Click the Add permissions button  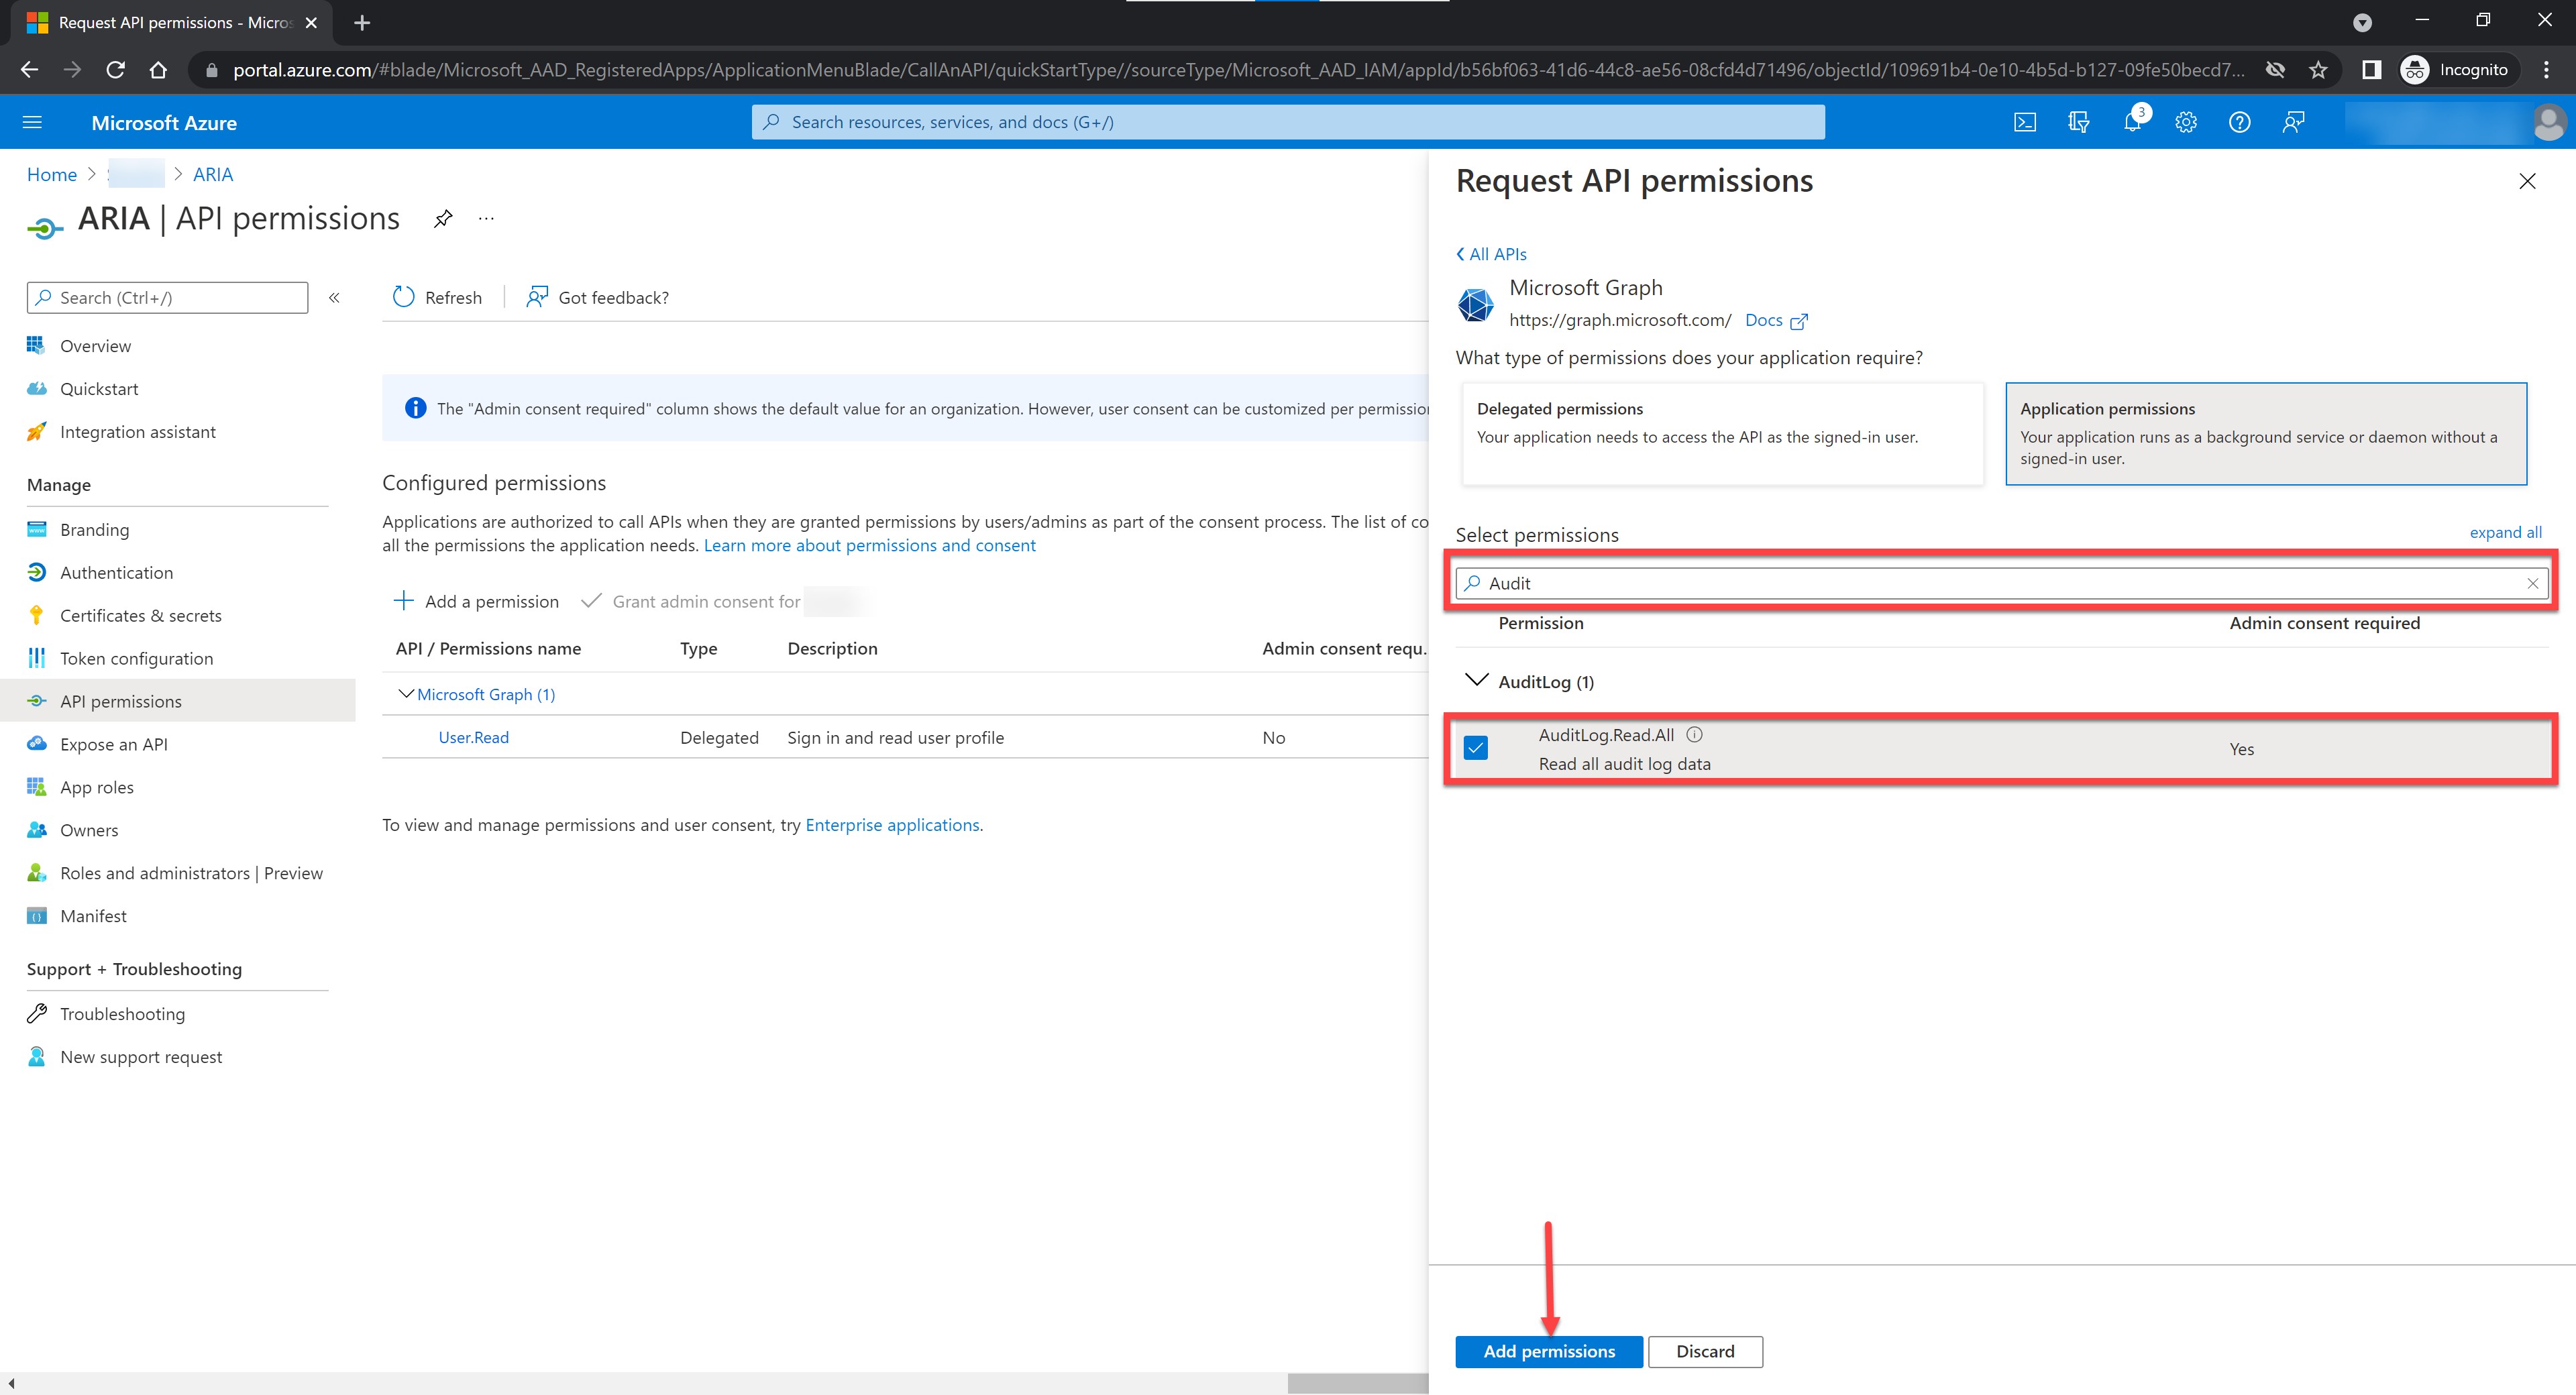(x=1548, y=1351)
